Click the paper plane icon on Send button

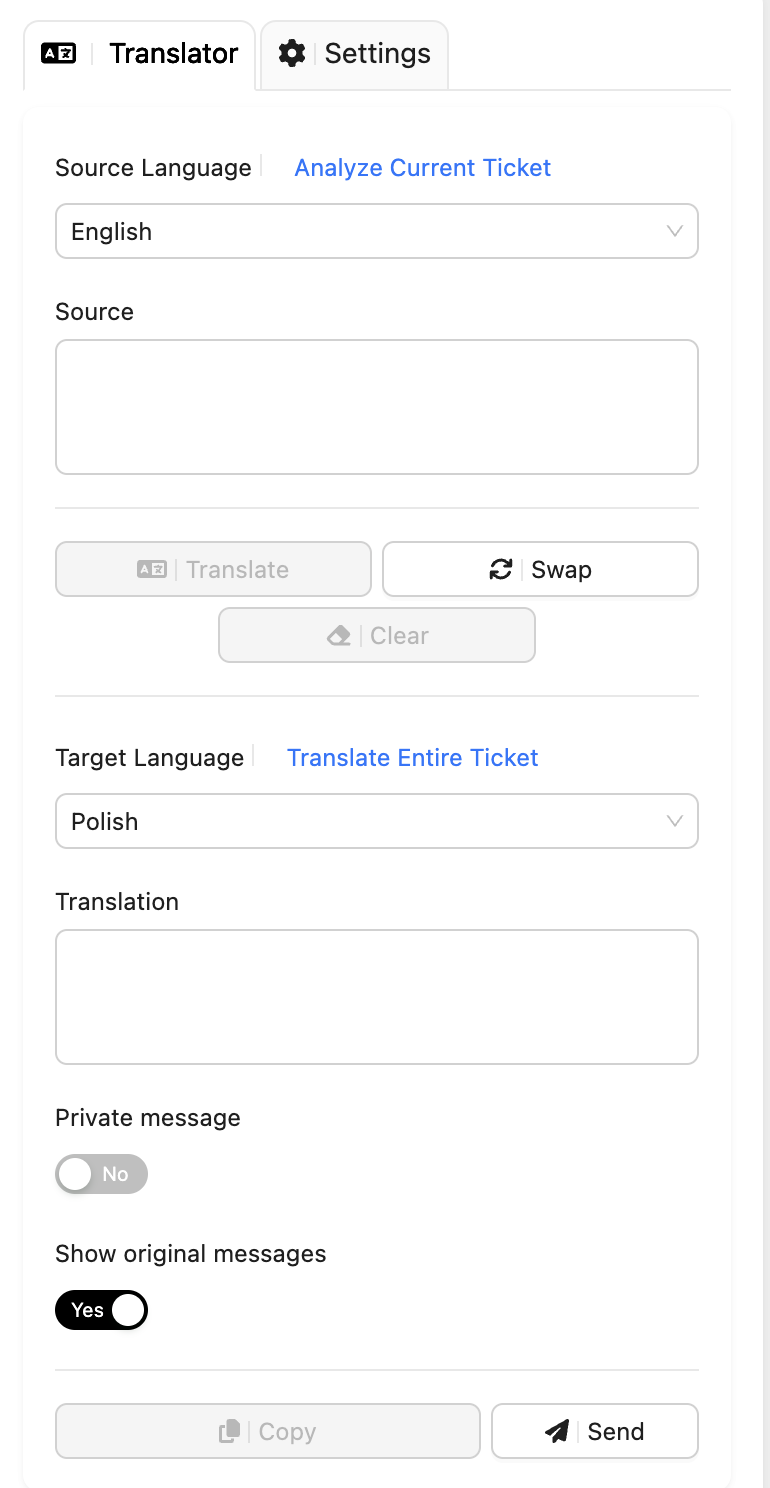557,1431
